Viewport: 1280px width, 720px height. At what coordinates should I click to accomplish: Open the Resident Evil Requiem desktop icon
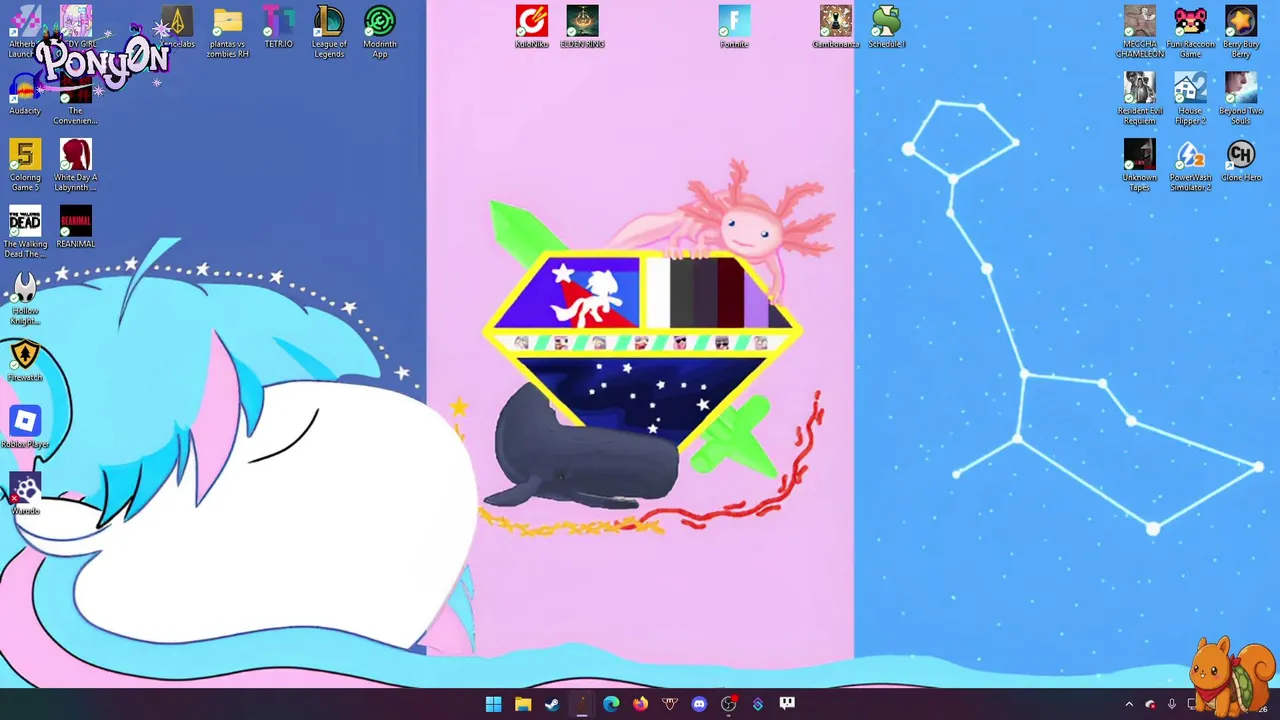click(x=1140, y=99)
